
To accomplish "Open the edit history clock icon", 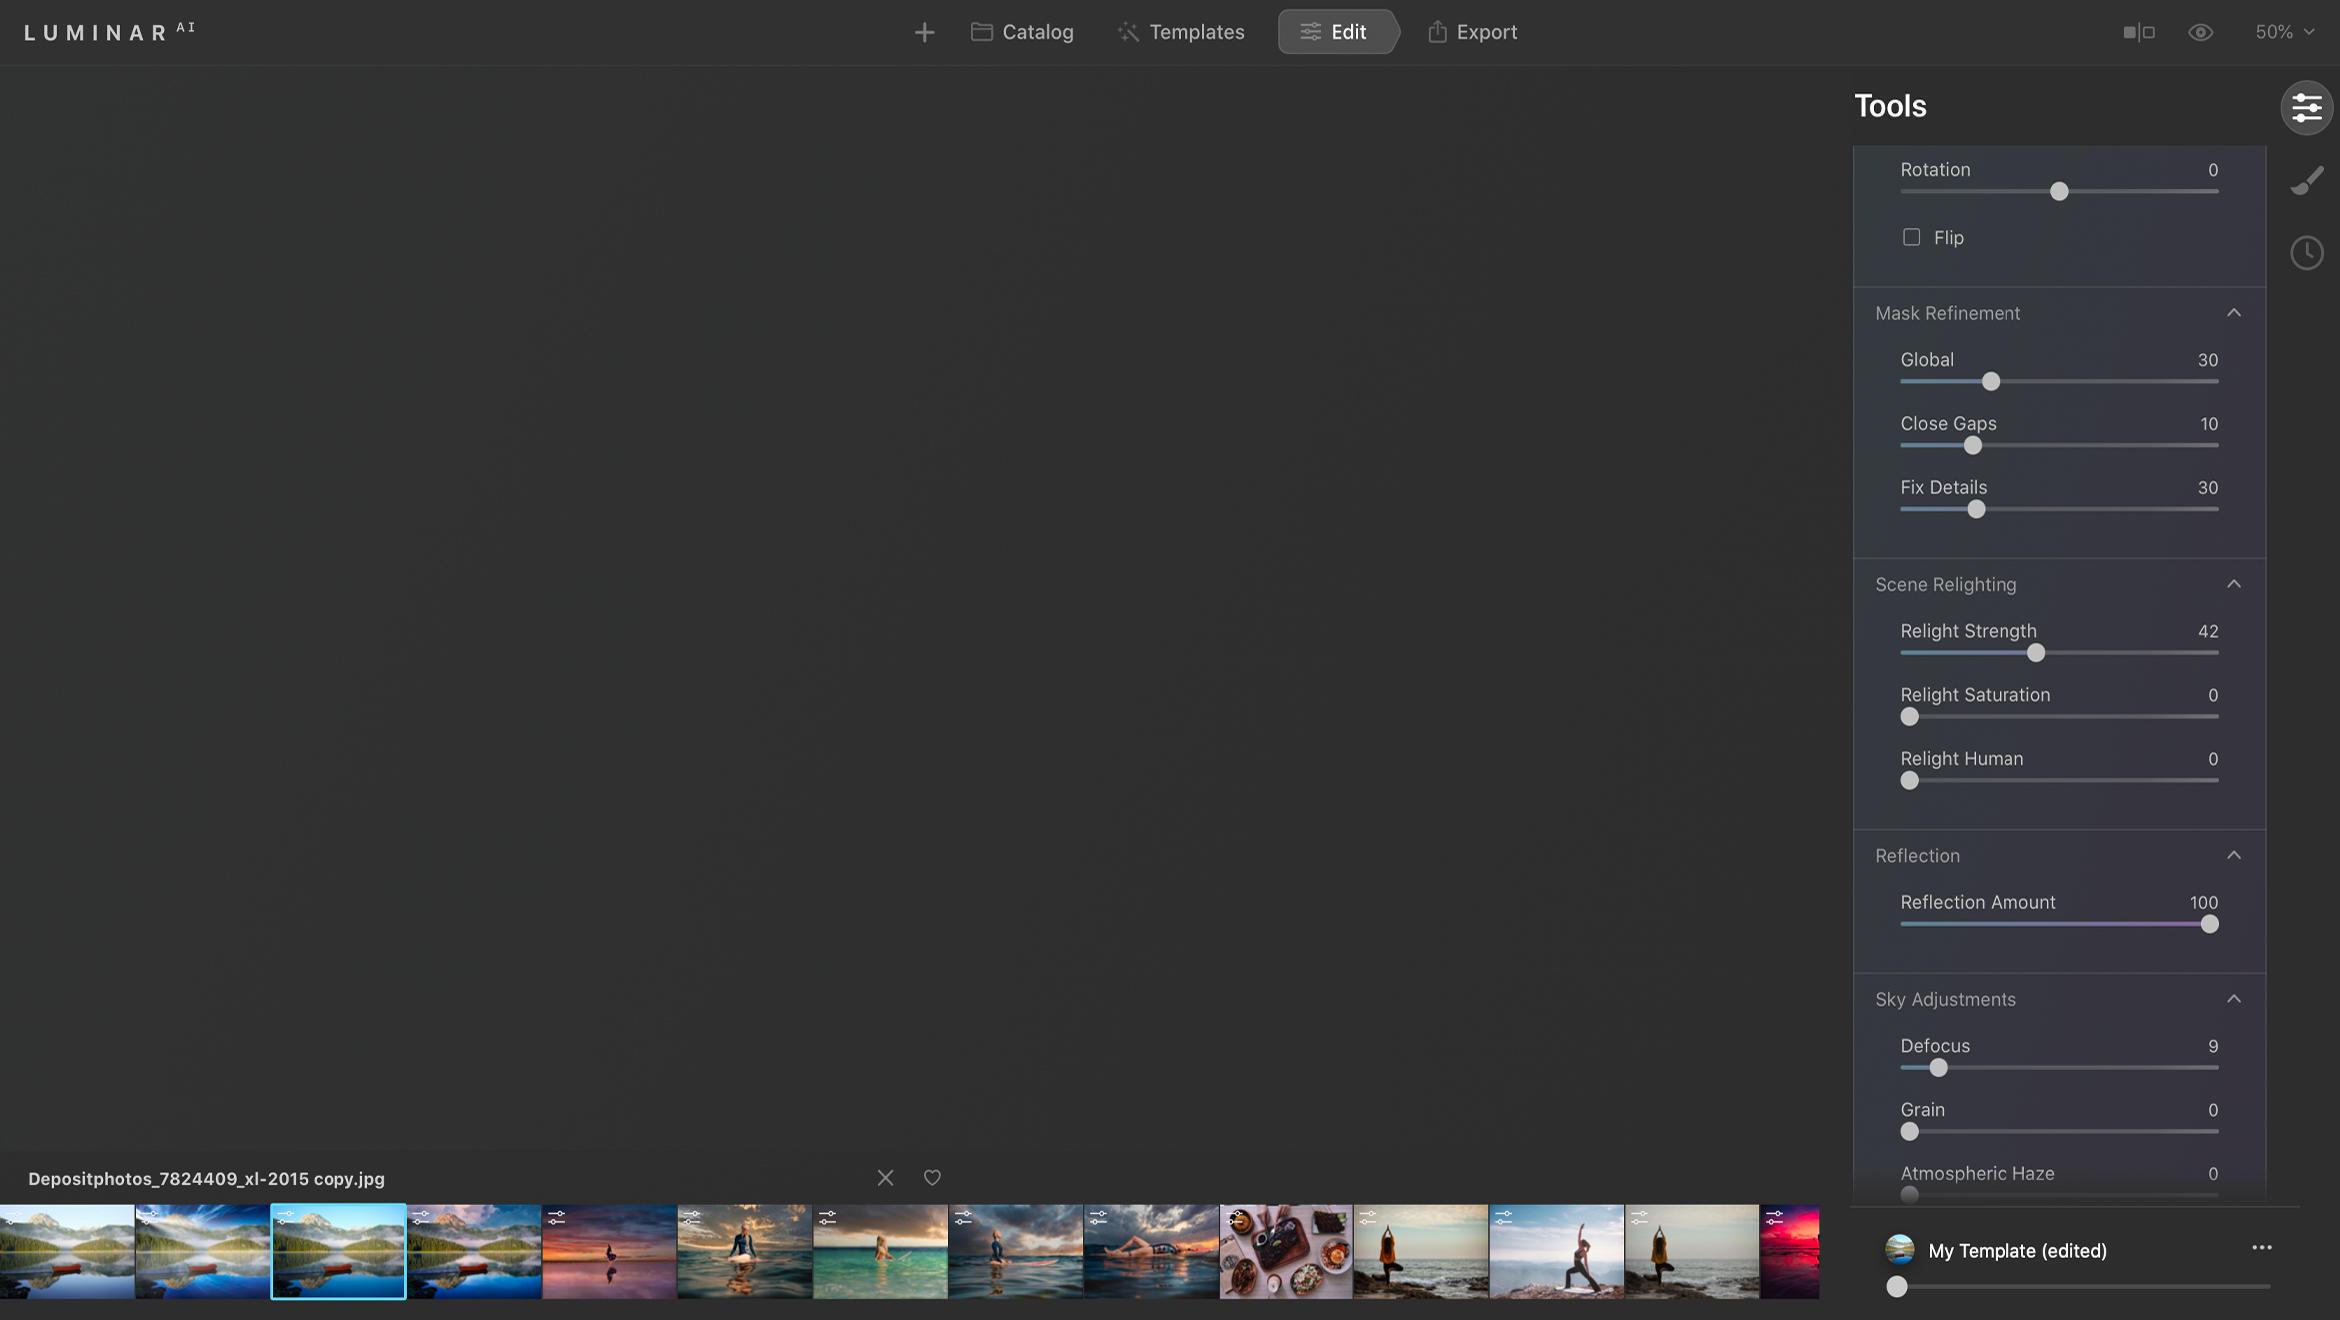I will 2306,252.
